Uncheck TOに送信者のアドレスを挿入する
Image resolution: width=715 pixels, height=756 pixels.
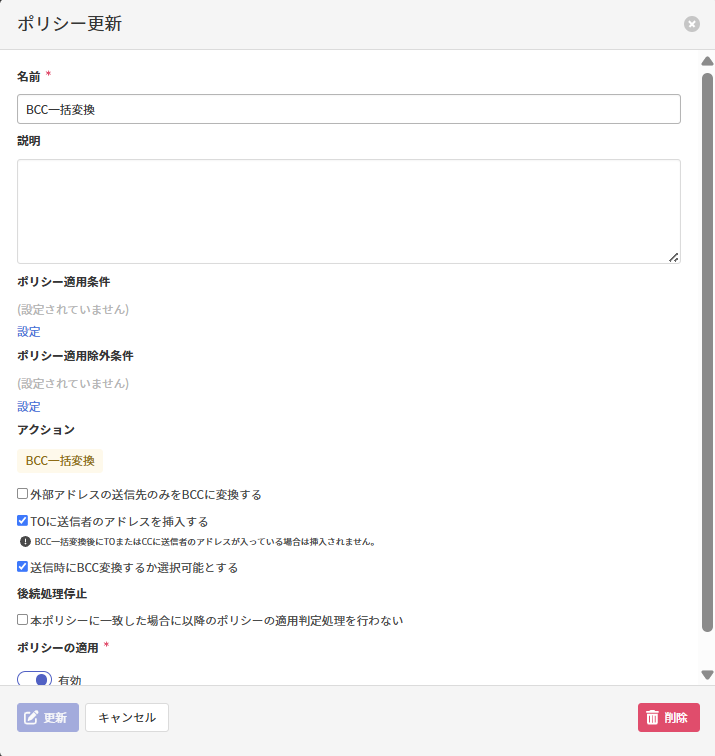pos(23,521)
